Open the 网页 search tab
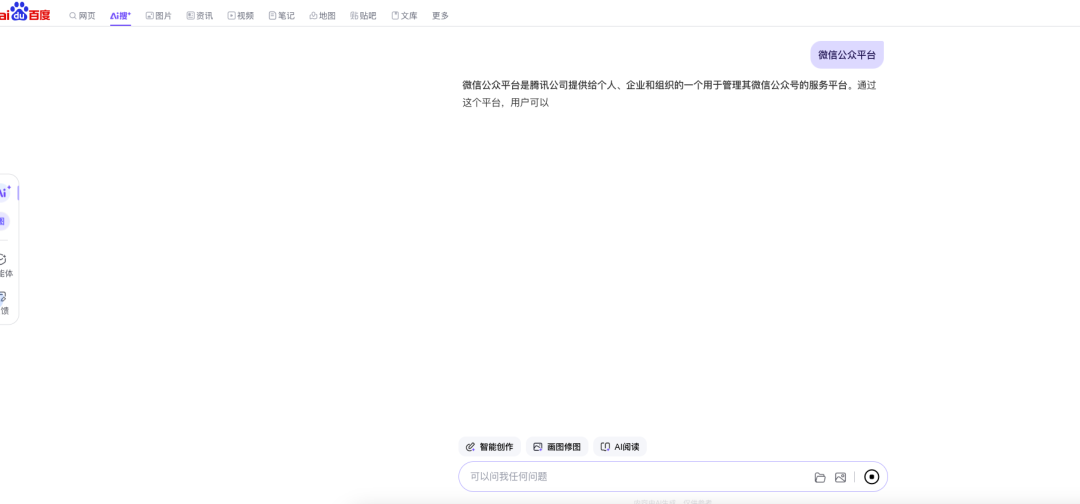This screenshot has height=504, width=1080. 83,15
